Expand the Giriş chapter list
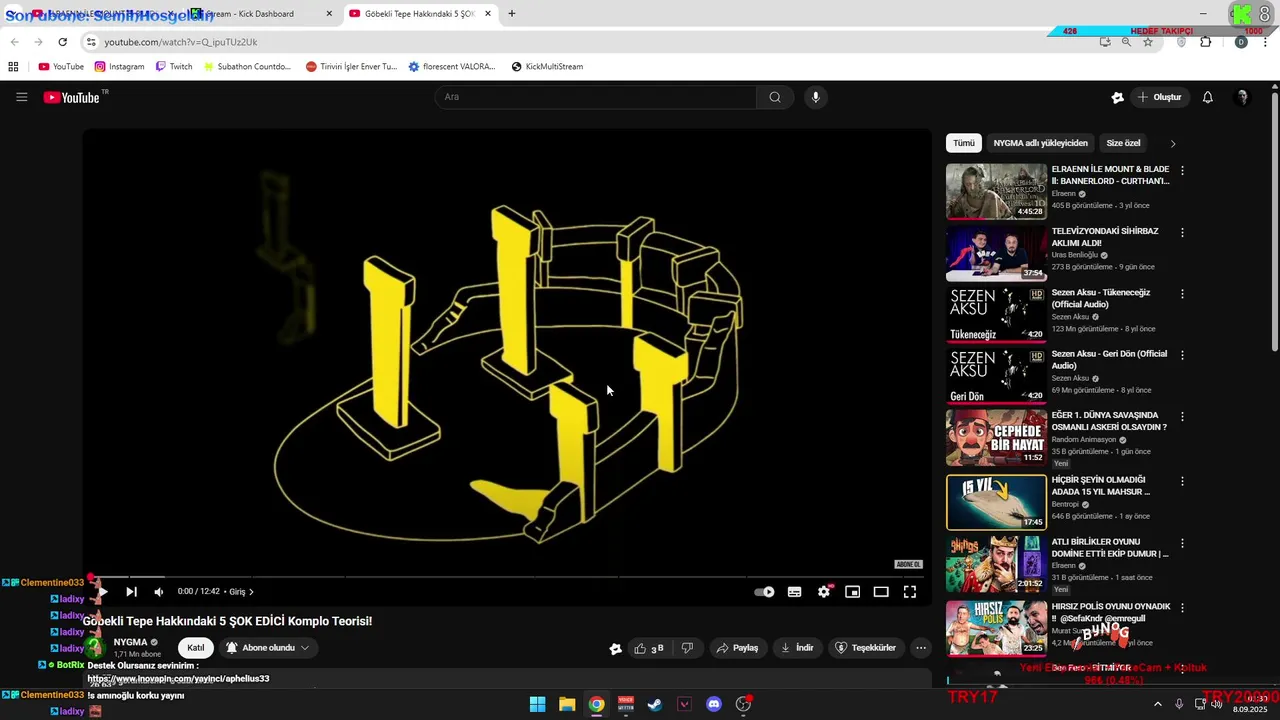1280x720 pixels. (x=241, y=592)
